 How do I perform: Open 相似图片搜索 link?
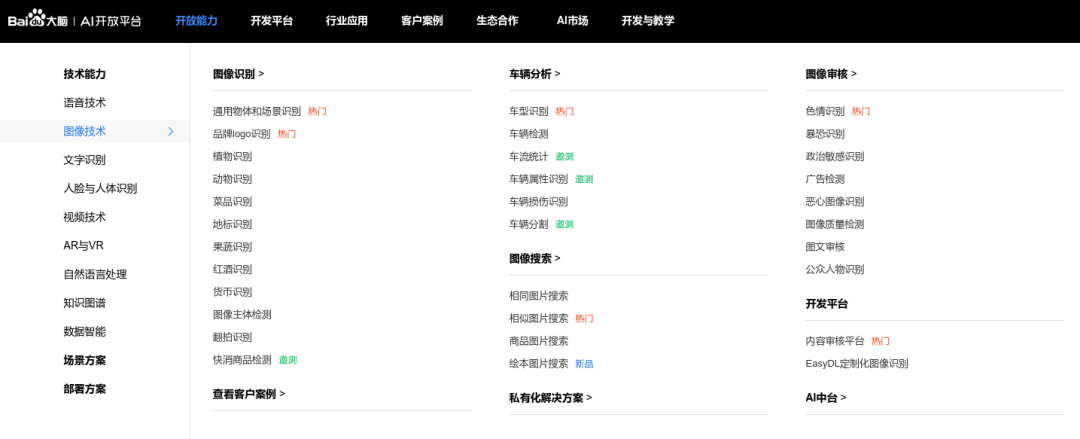click(538, 318)
